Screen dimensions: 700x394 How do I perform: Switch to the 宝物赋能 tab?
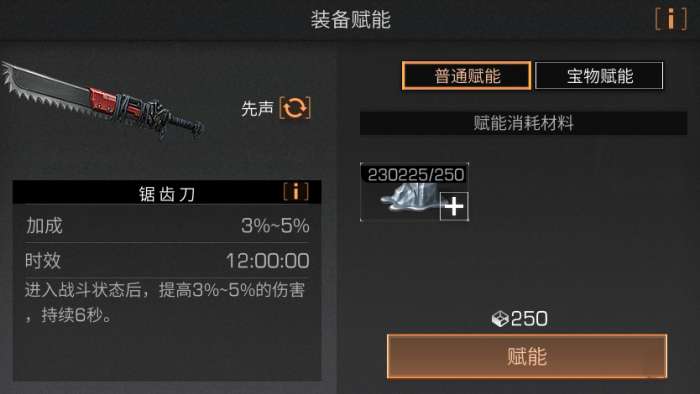[599, 76]
